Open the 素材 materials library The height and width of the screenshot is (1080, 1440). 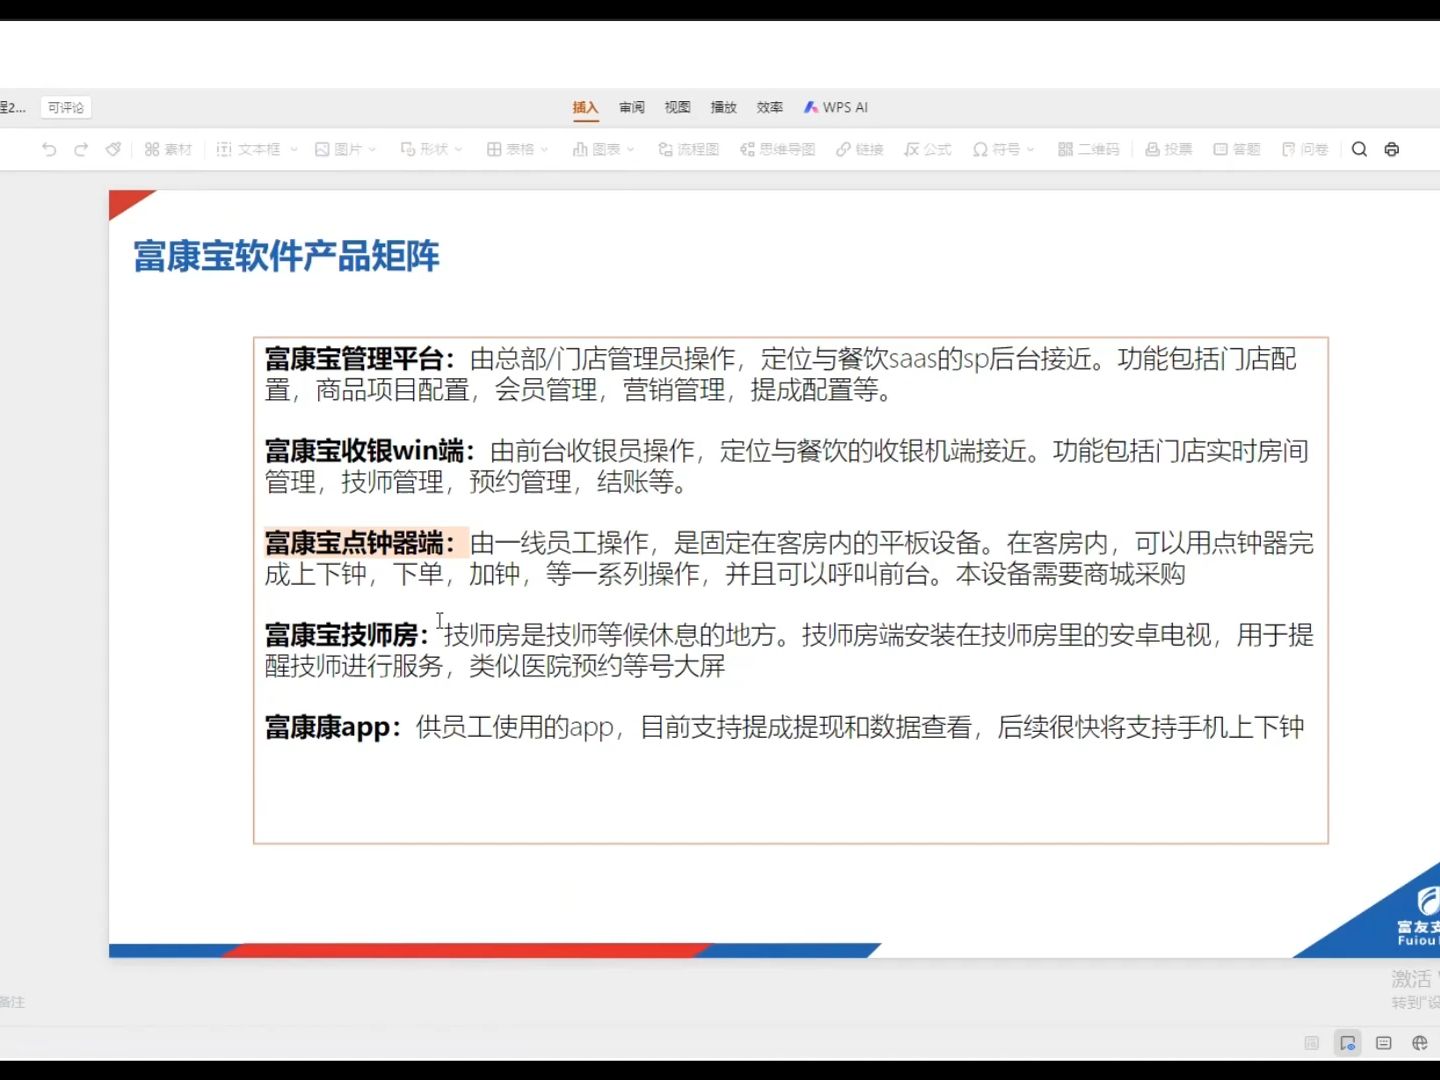[168, 149]
